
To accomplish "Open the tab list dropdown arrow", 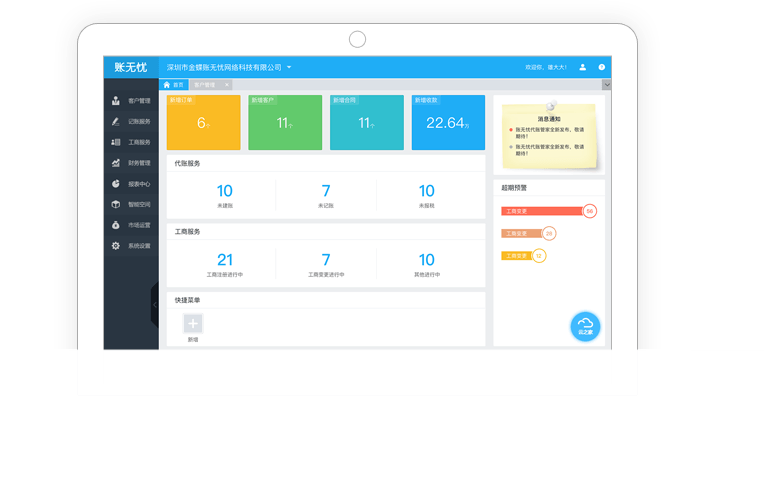I will click(606, 86).
